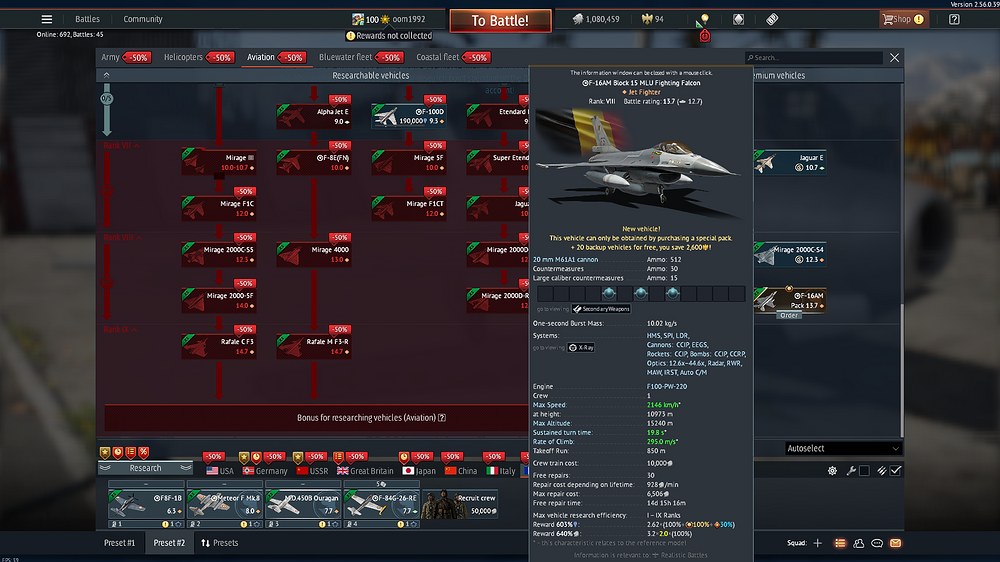Open the ticket icon in top bar
Viewport: 1000px width, 562px height.
coord(772,19)
